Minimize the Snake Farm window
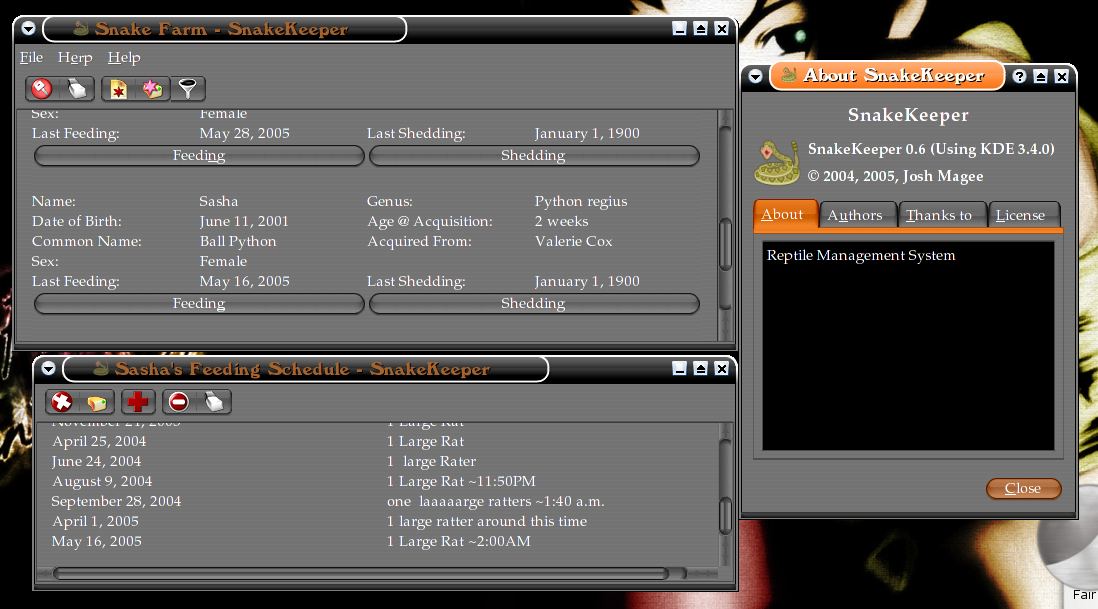Viewport: 1098px width, 609px height. 679,29
